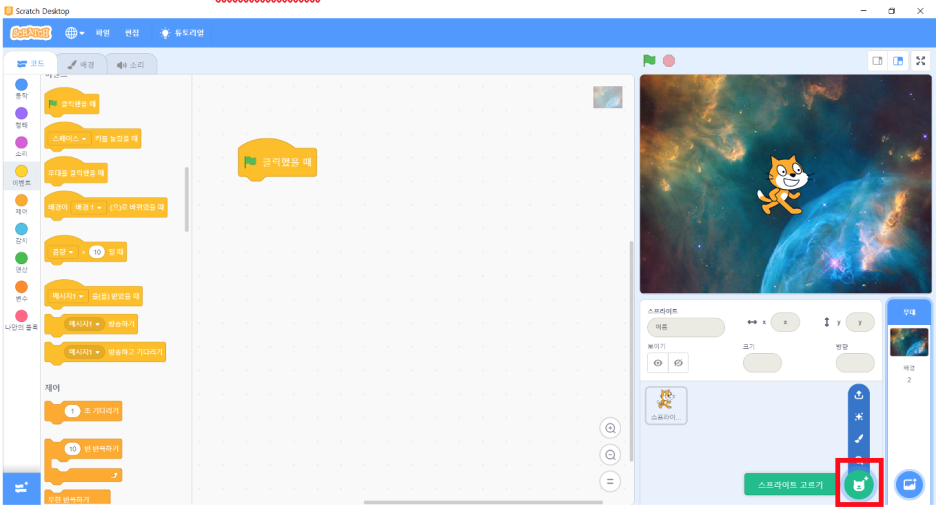Open 메시지1 dropdown in 방송하기 block
The height and width of the screenshot is (509, 936).
(84, 324)
